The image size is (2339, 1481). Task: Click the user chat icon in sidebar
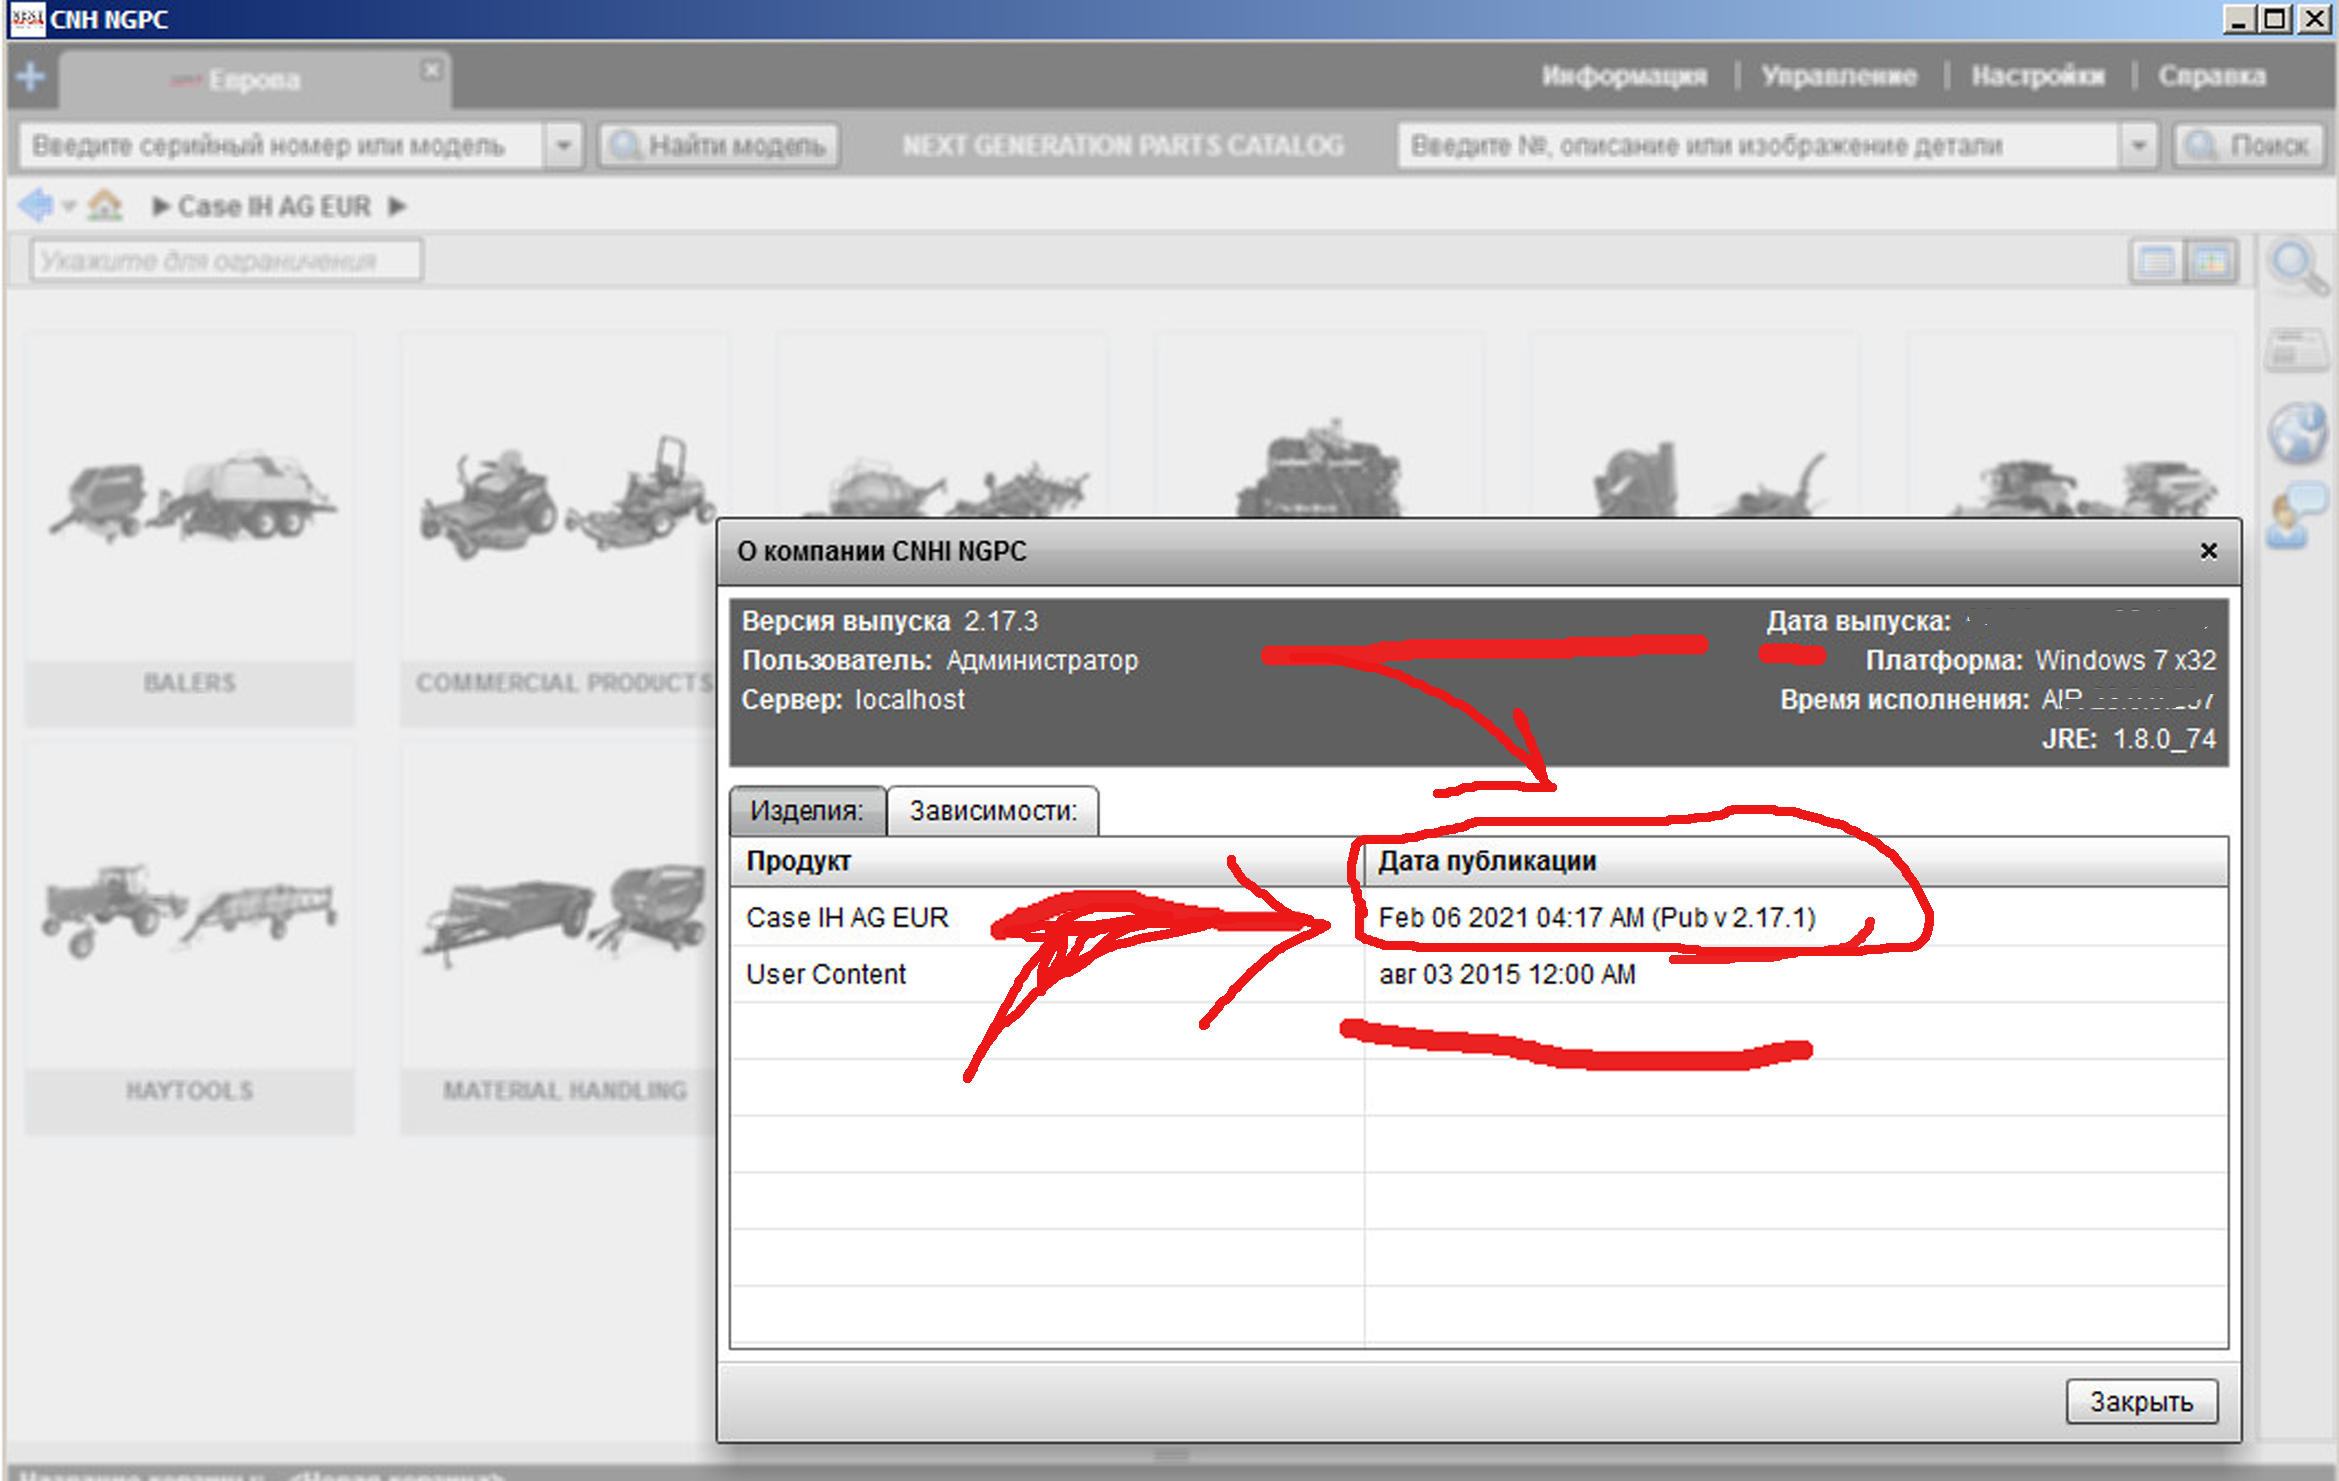click(2295, 516)
